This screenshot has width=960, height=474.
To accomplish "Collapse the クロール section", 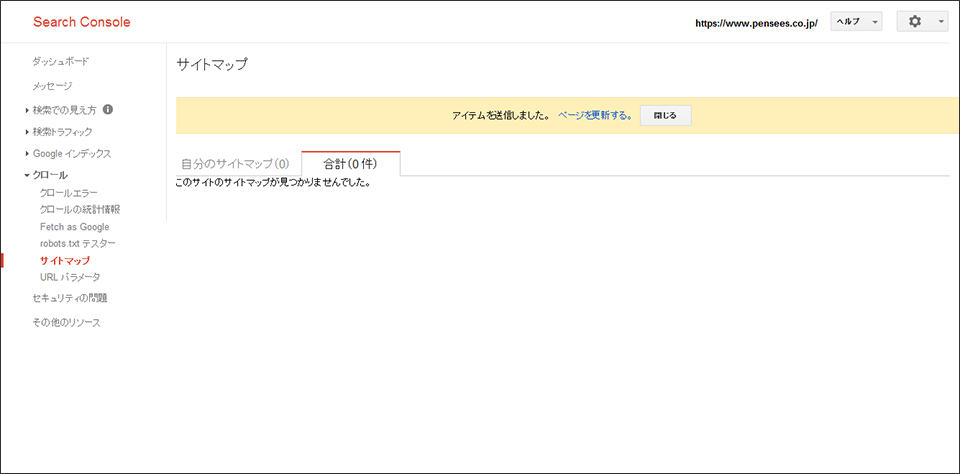I will [50, 175].
